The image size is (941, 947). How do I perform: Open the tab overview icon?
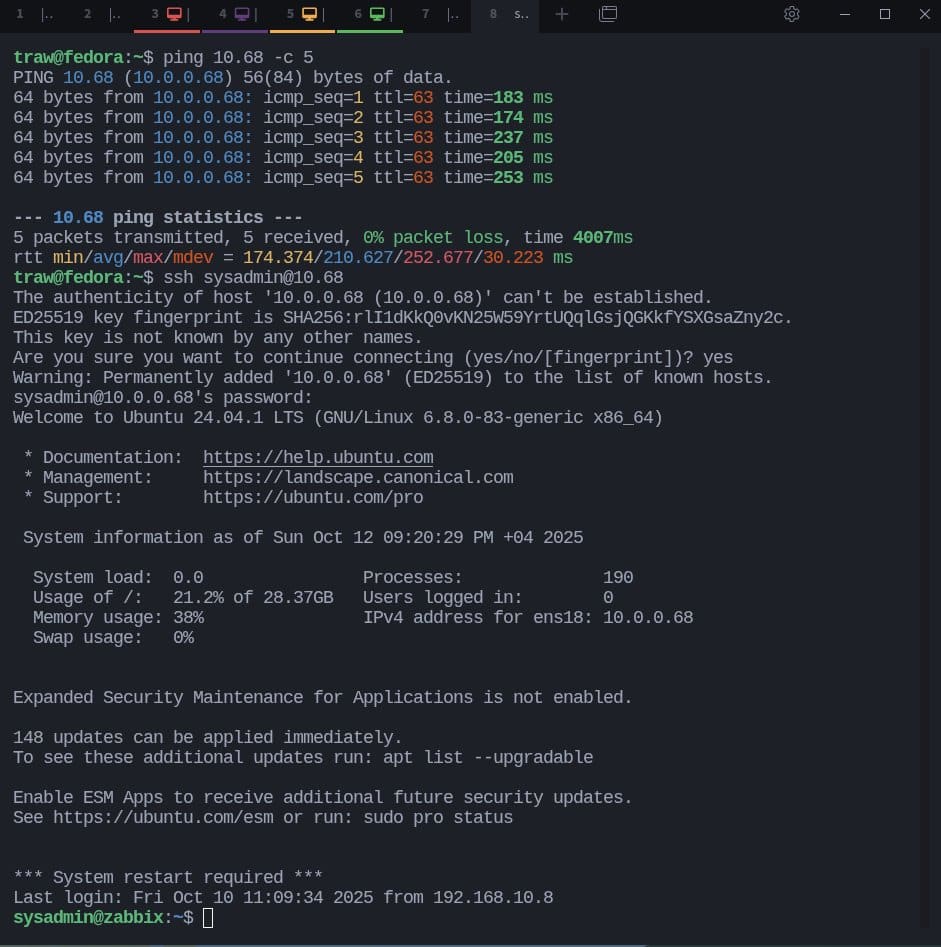coord(608,15)
